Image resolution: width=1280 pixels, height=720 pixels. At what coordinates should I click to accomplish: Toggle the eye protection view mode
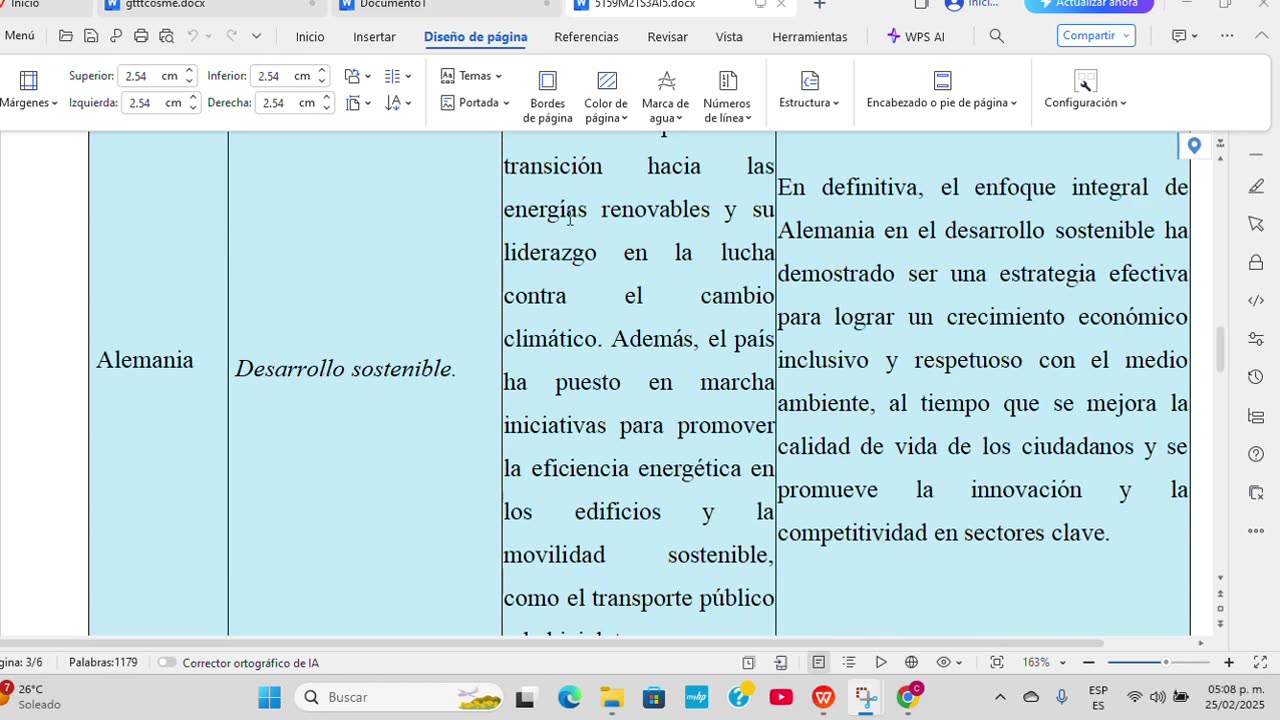(x=944, y=662)
